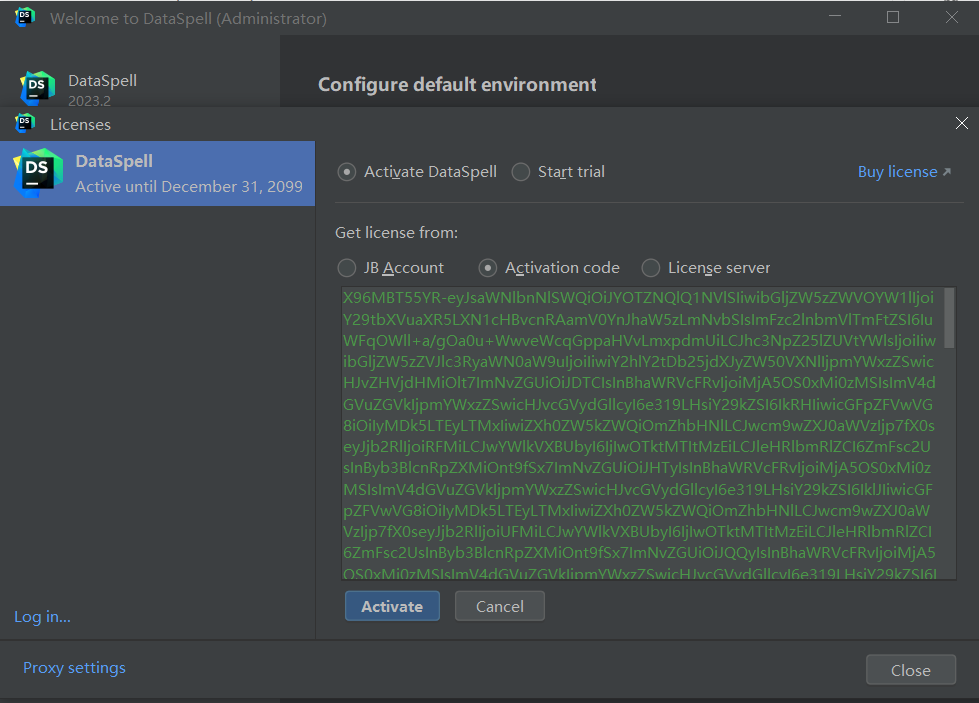Viewport: 979px width, 703px height.
Task: Dismiss the Licenses dialog with the X
Action: 961,123
